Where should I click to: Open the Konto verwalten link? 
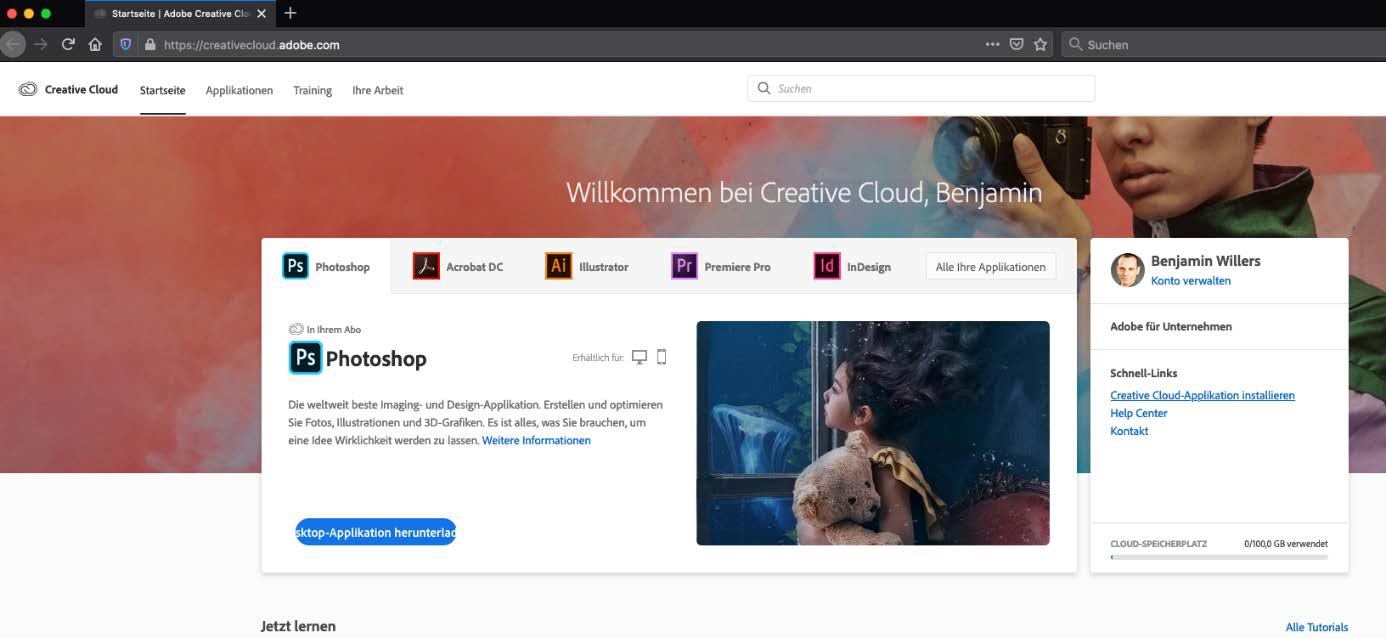tap(1191, 281)
